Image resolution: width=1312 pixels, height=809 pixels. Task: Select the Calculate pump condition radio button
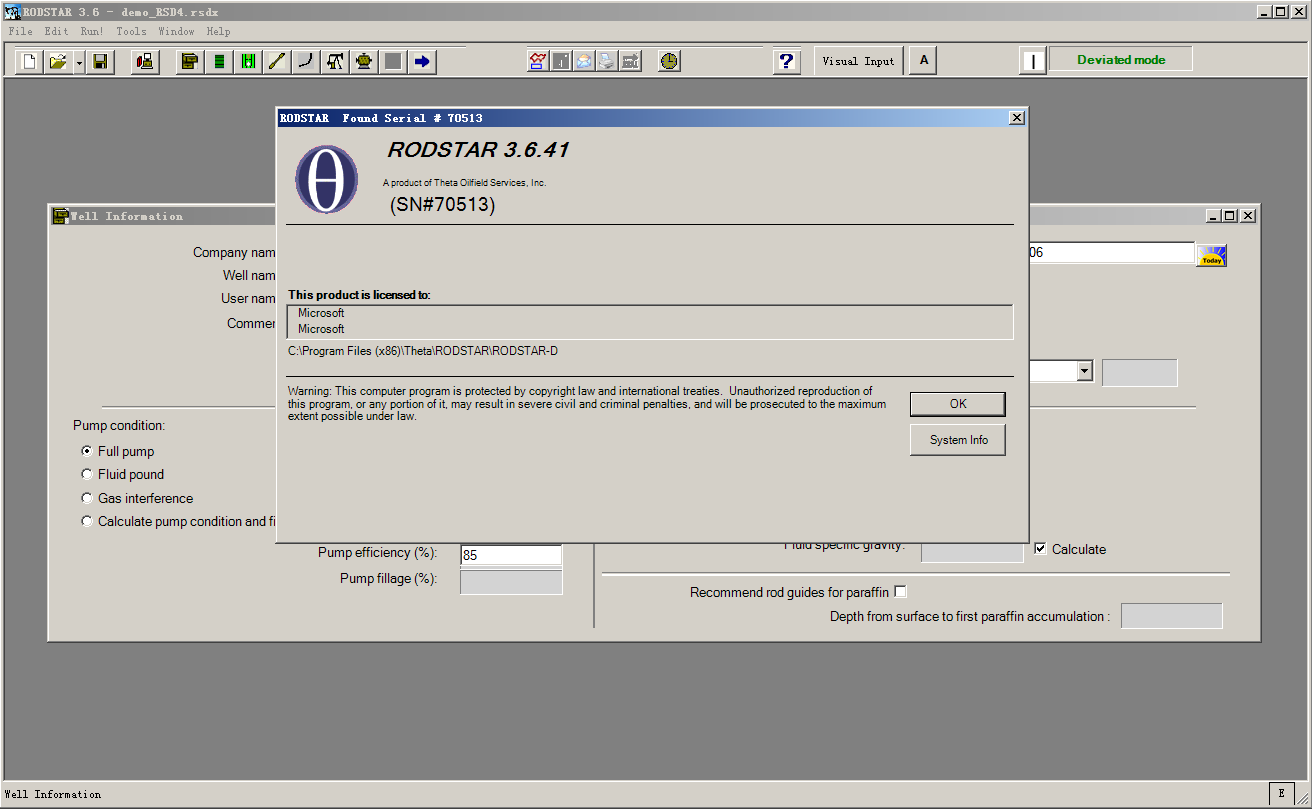tap(87, 521)
